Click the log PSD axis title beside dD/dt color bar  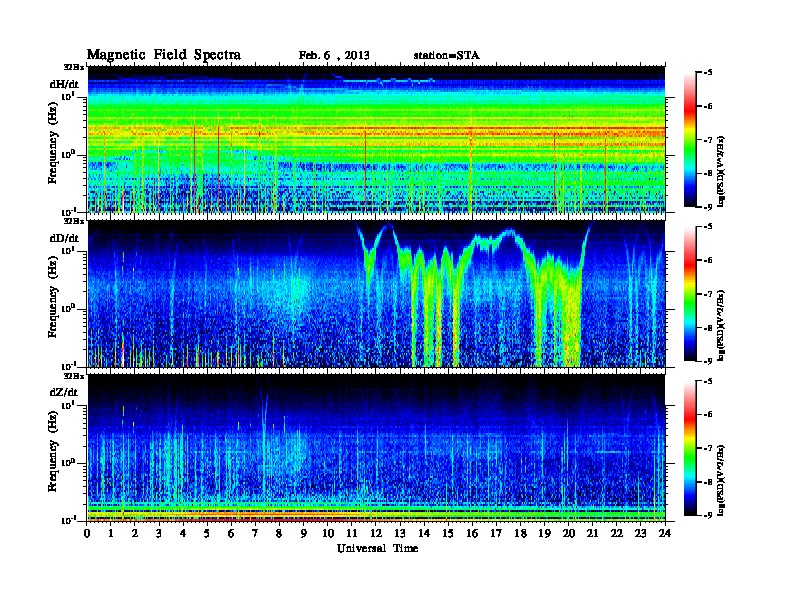(x=721, y=325)
